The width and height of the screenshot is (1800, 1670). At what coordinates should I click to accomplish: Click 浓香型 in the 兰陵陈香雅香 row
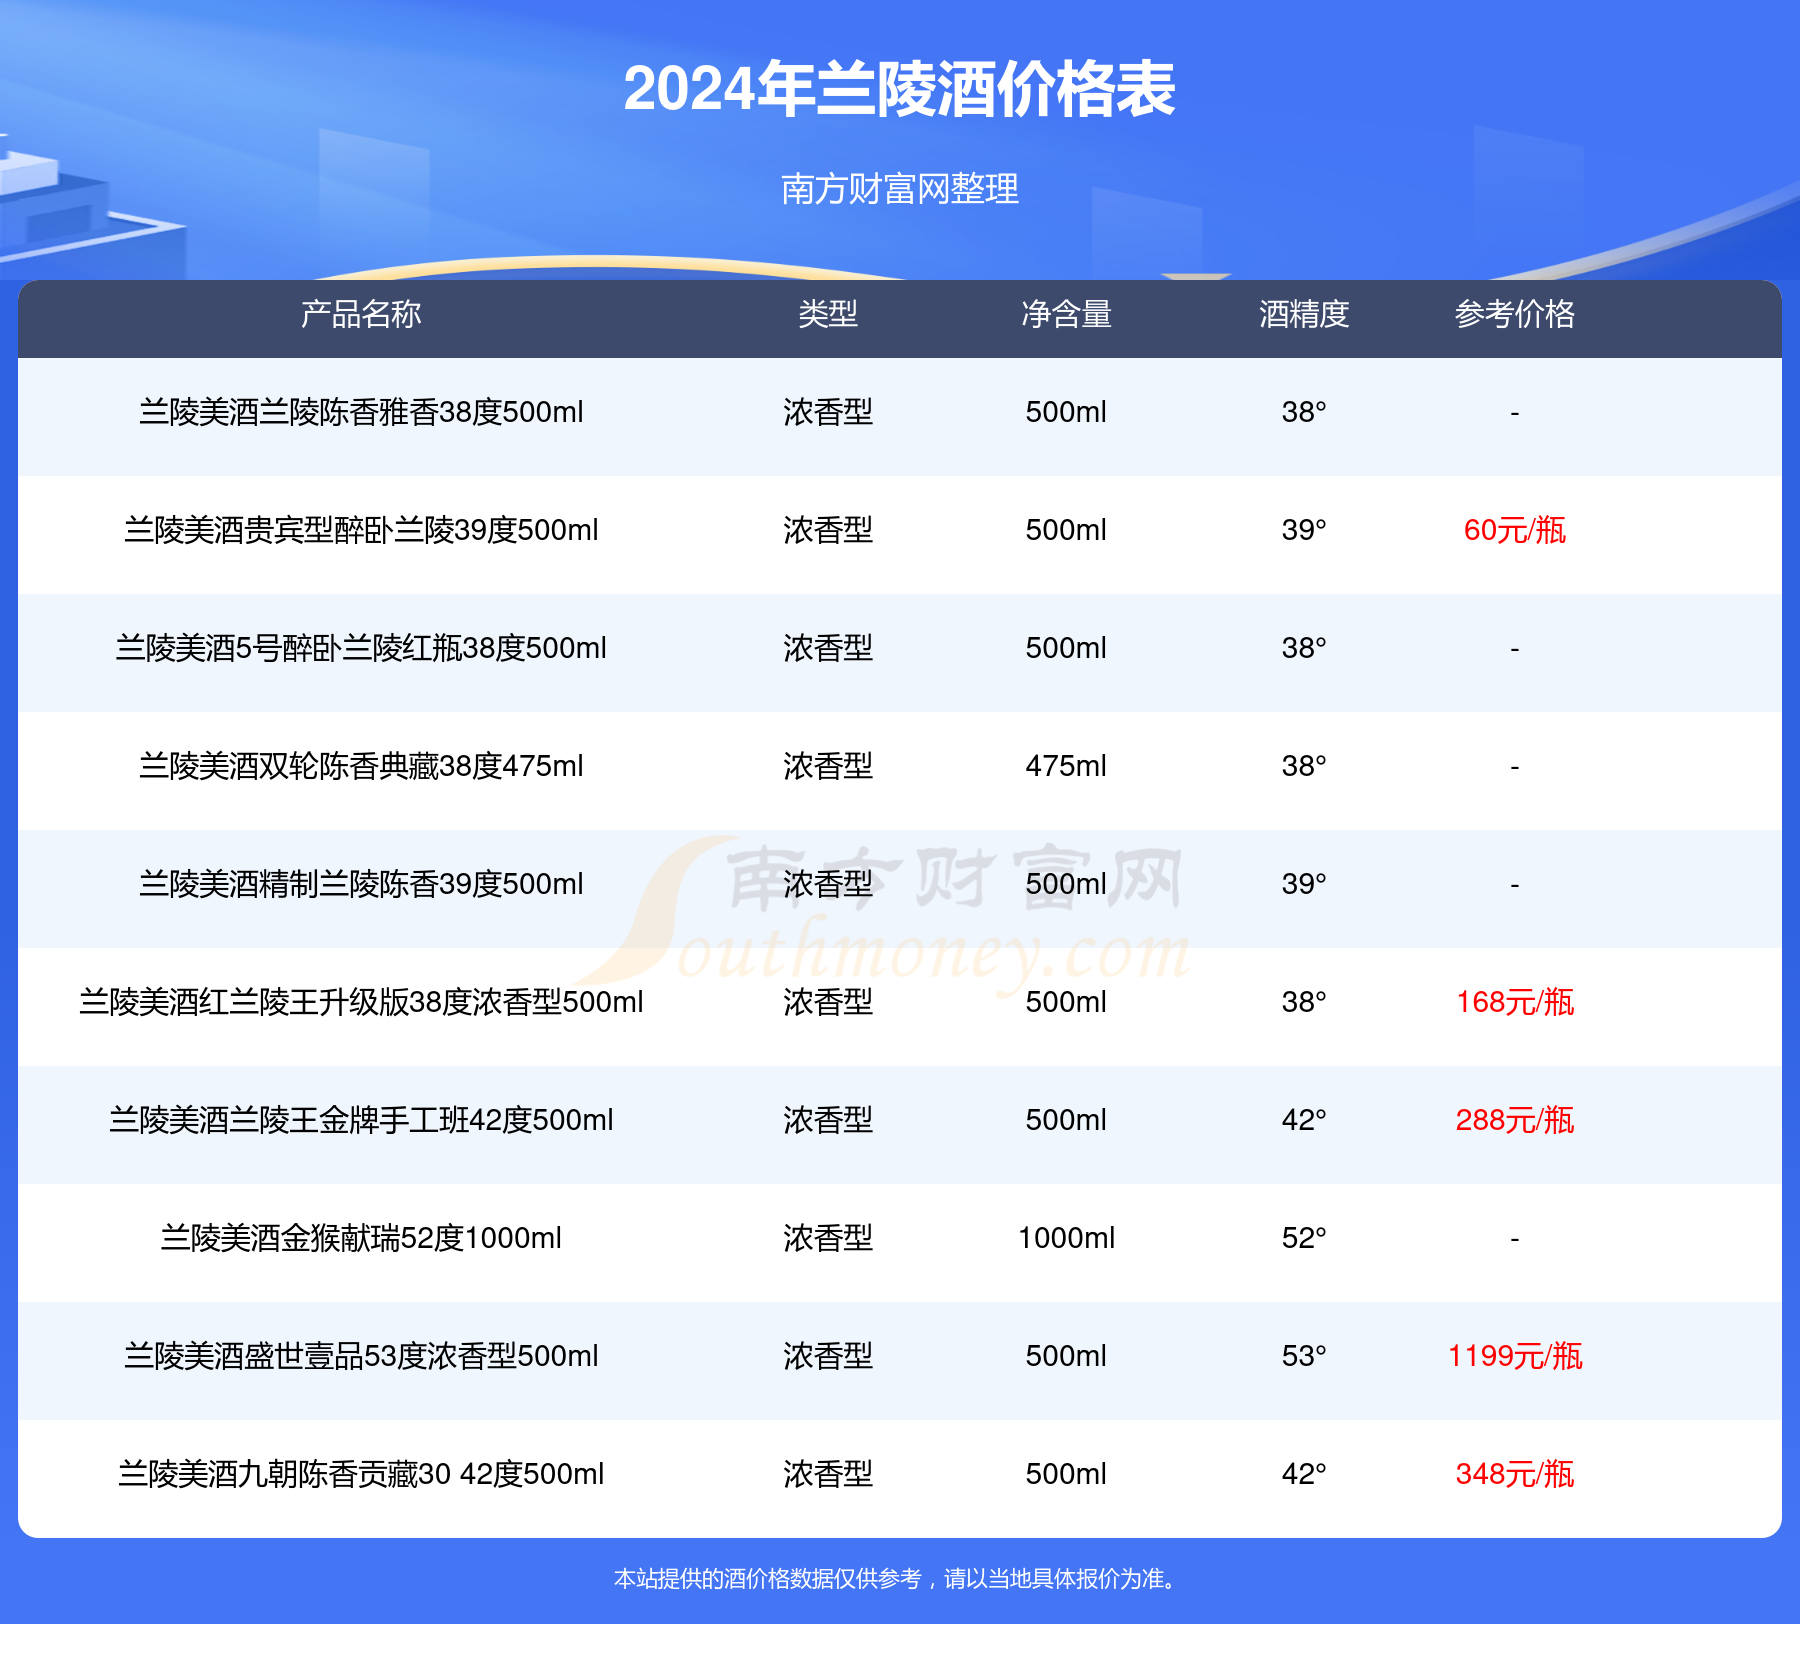point(828,412)
